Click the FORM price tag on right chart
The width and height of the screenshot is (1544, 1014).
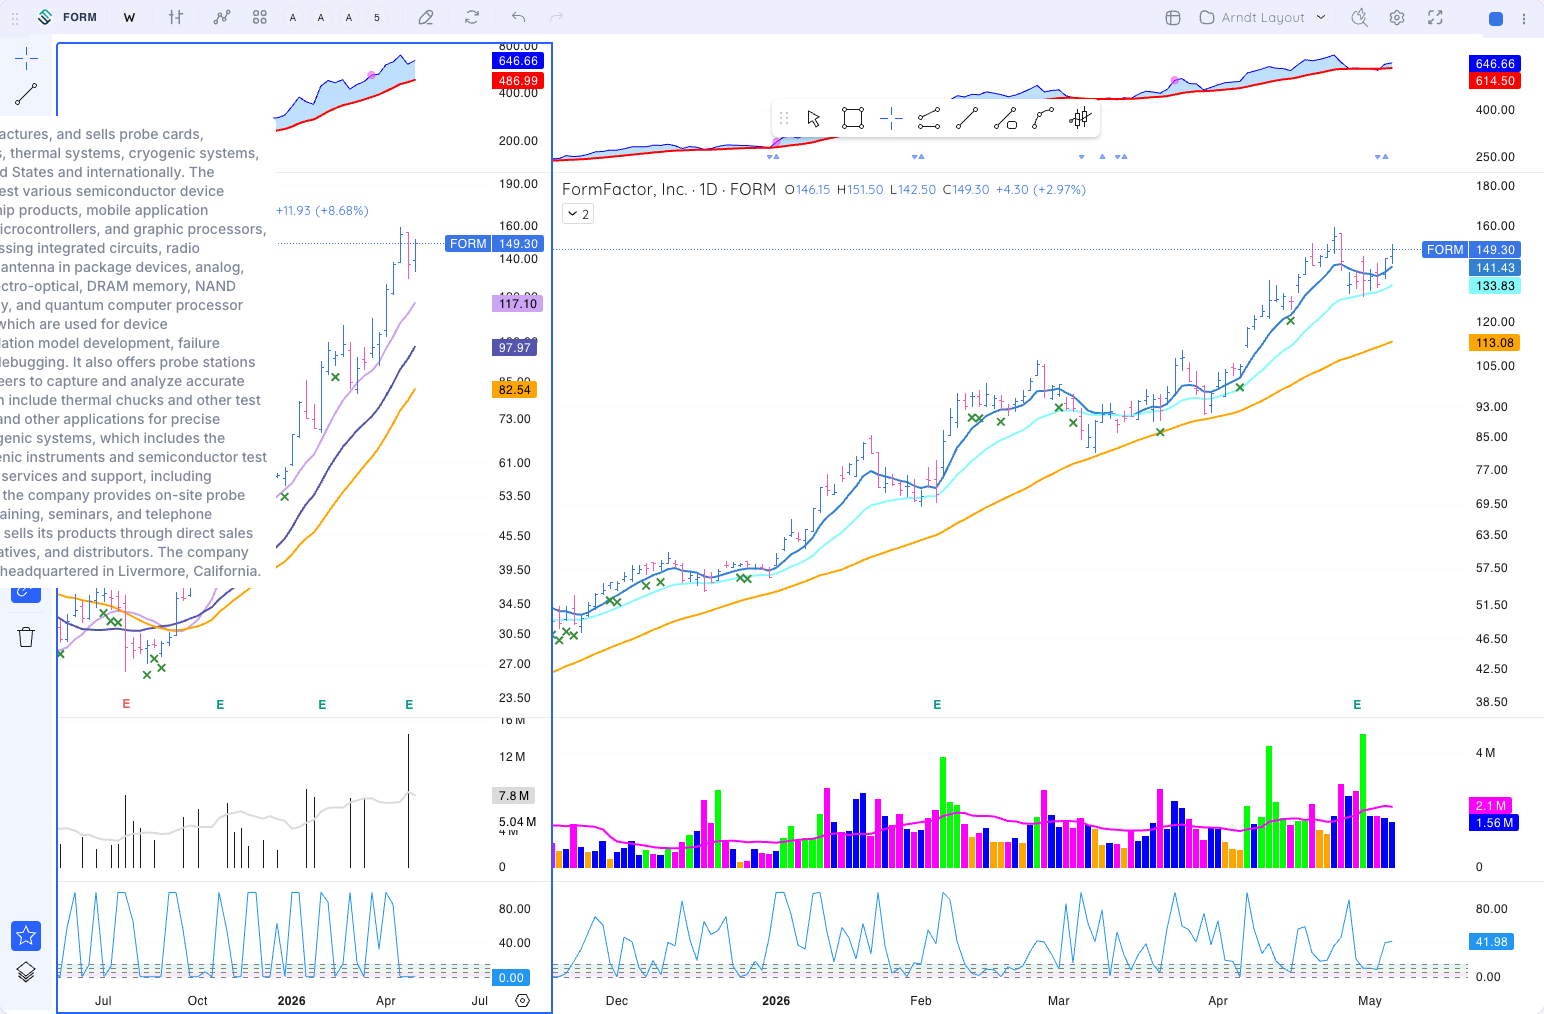pos(1445,250)
